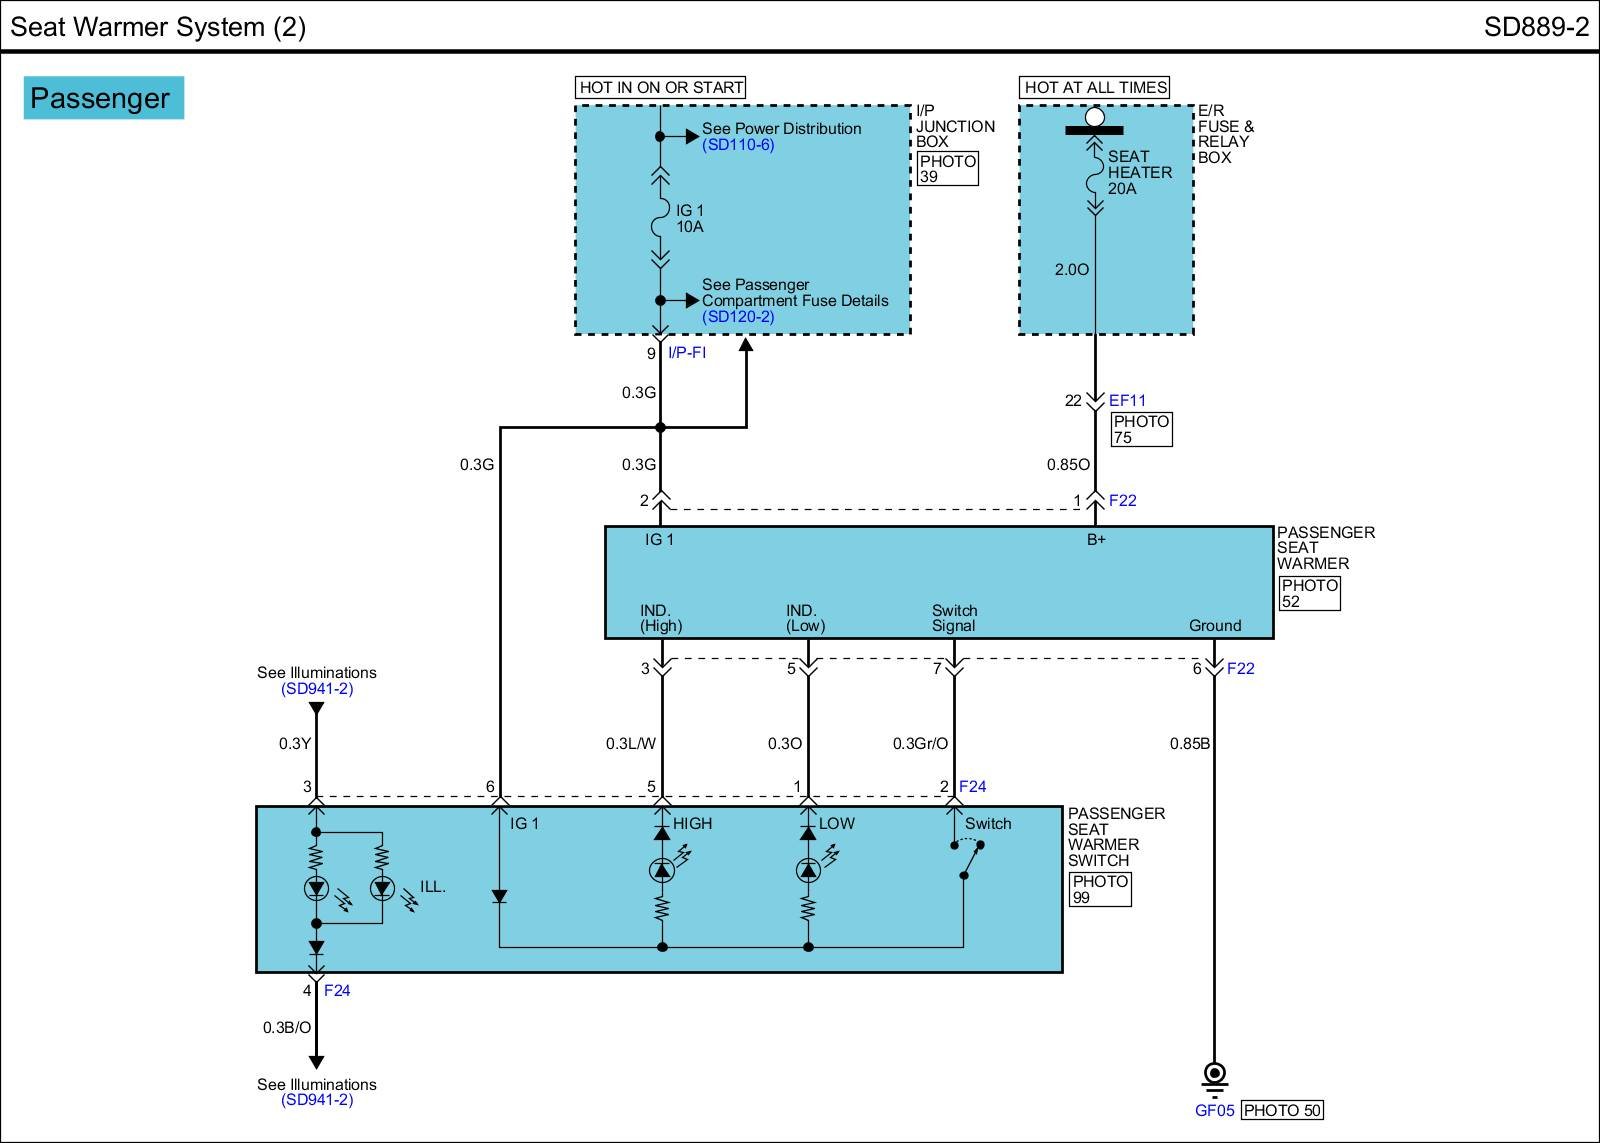
Task: Follow the SD941-2 link above the 0.3Y wire
Action: point(317,689)
